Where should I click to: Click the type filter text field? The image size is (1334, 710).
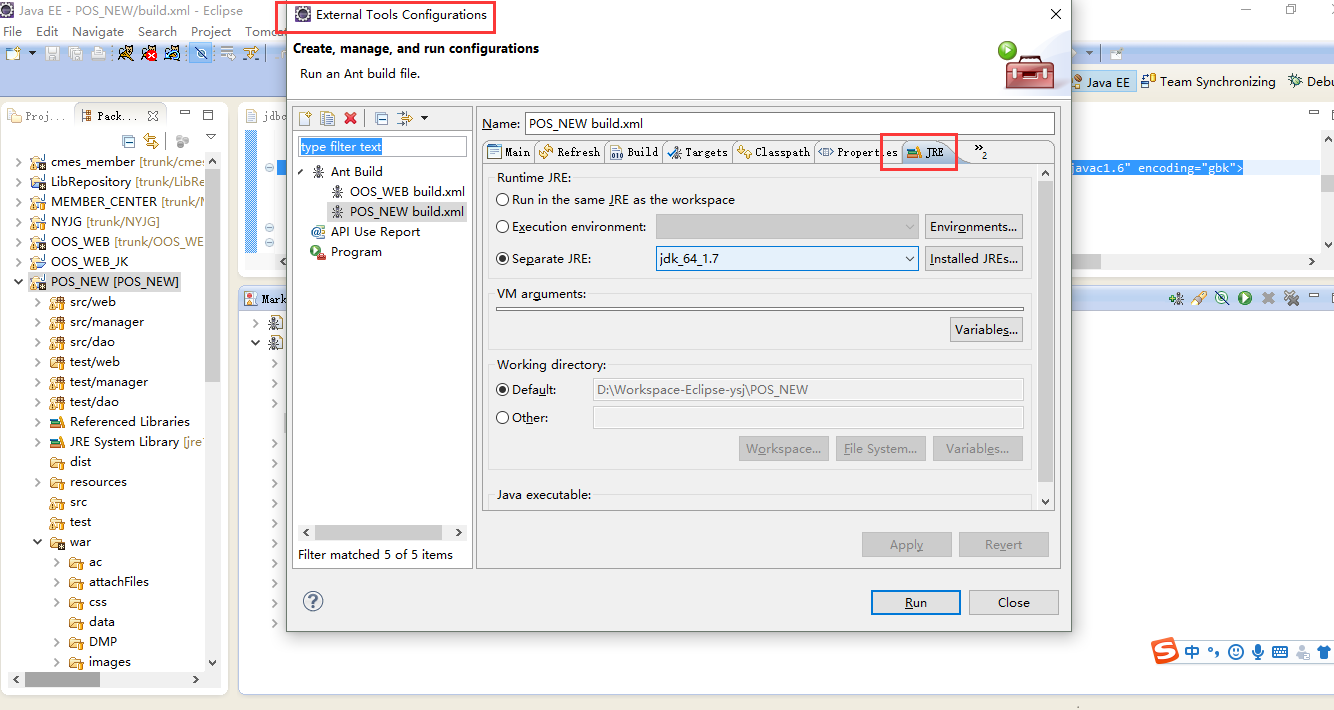[x=382, y=146]
